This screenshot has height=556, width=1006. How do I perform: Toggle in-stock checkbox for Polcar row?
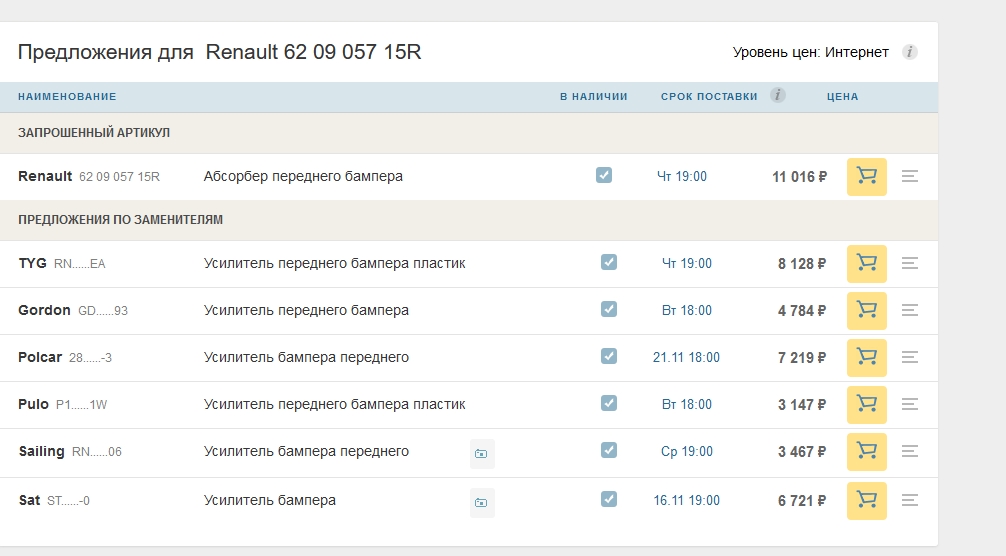[x=609, y=356]
